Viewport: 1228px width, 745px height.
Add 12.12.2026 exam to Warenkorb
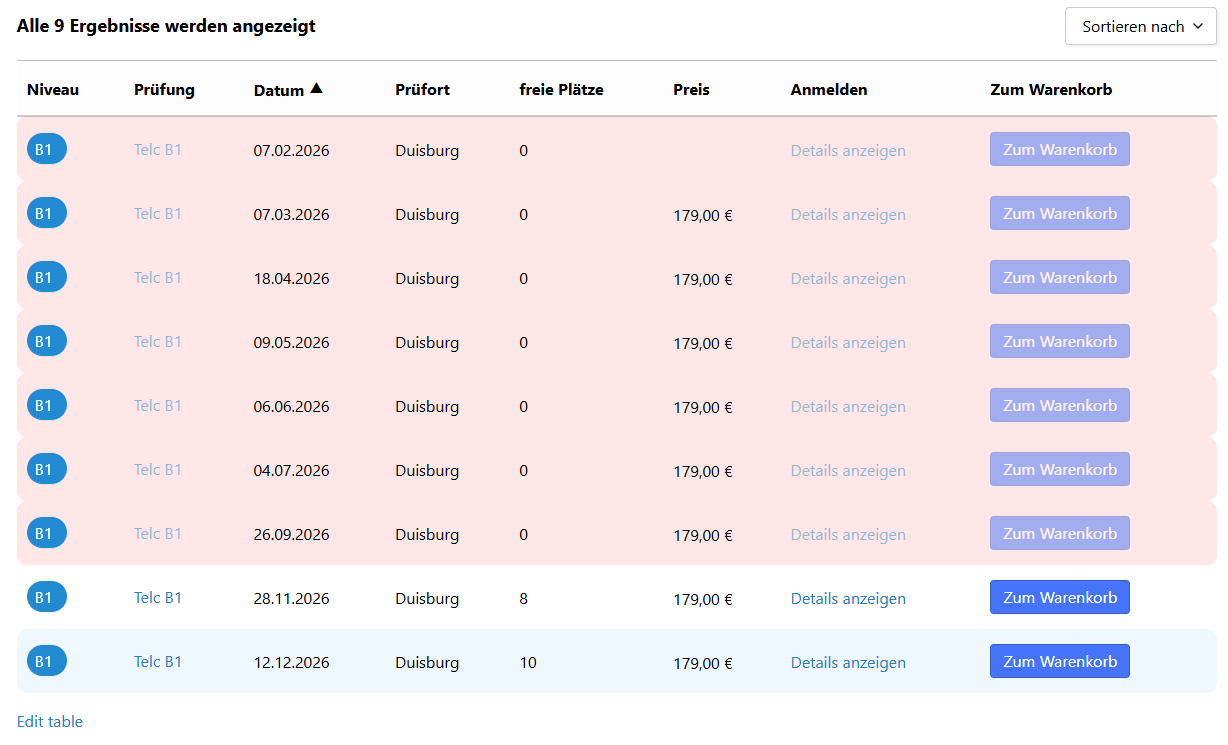click(x=1059, y=661)
